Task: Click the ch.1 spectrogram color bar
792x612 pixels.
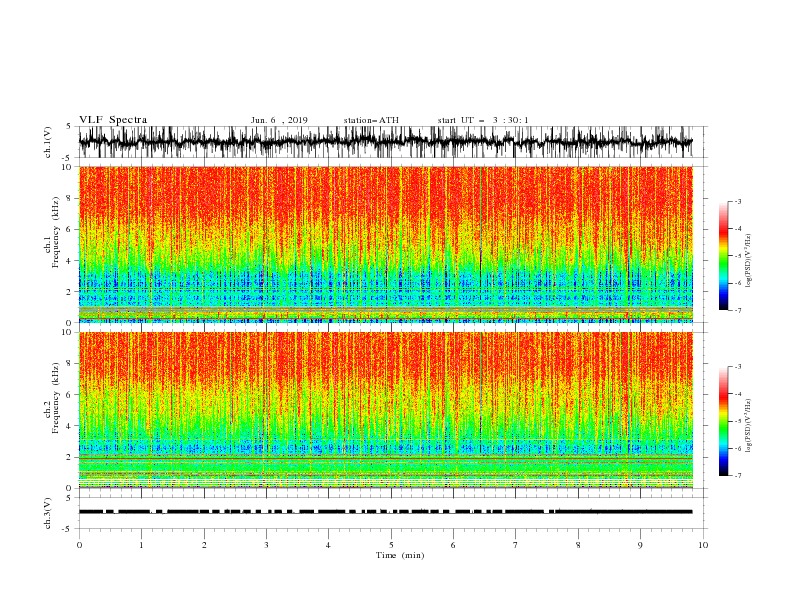Action: tap(724, 255)
